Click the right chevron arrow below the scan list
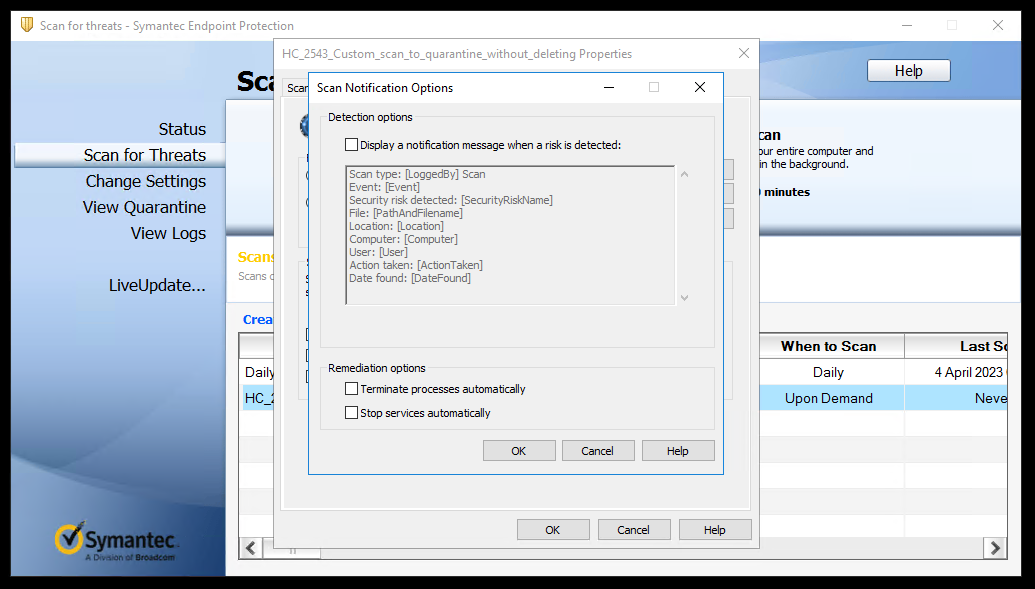 coord(995,548)
